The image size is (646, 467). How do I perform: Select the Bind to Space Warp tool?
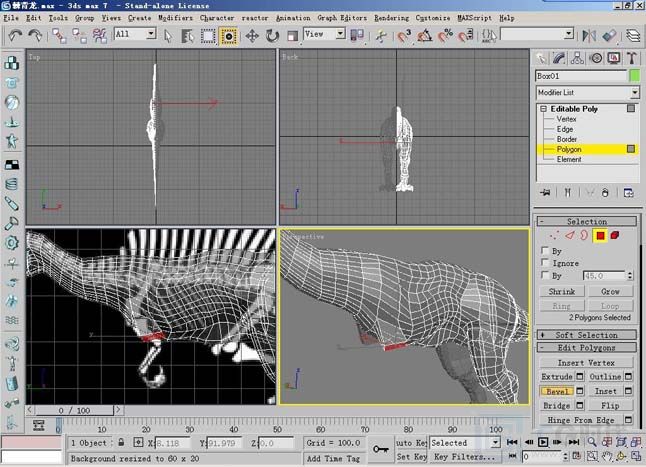click(x=100, y=36)
